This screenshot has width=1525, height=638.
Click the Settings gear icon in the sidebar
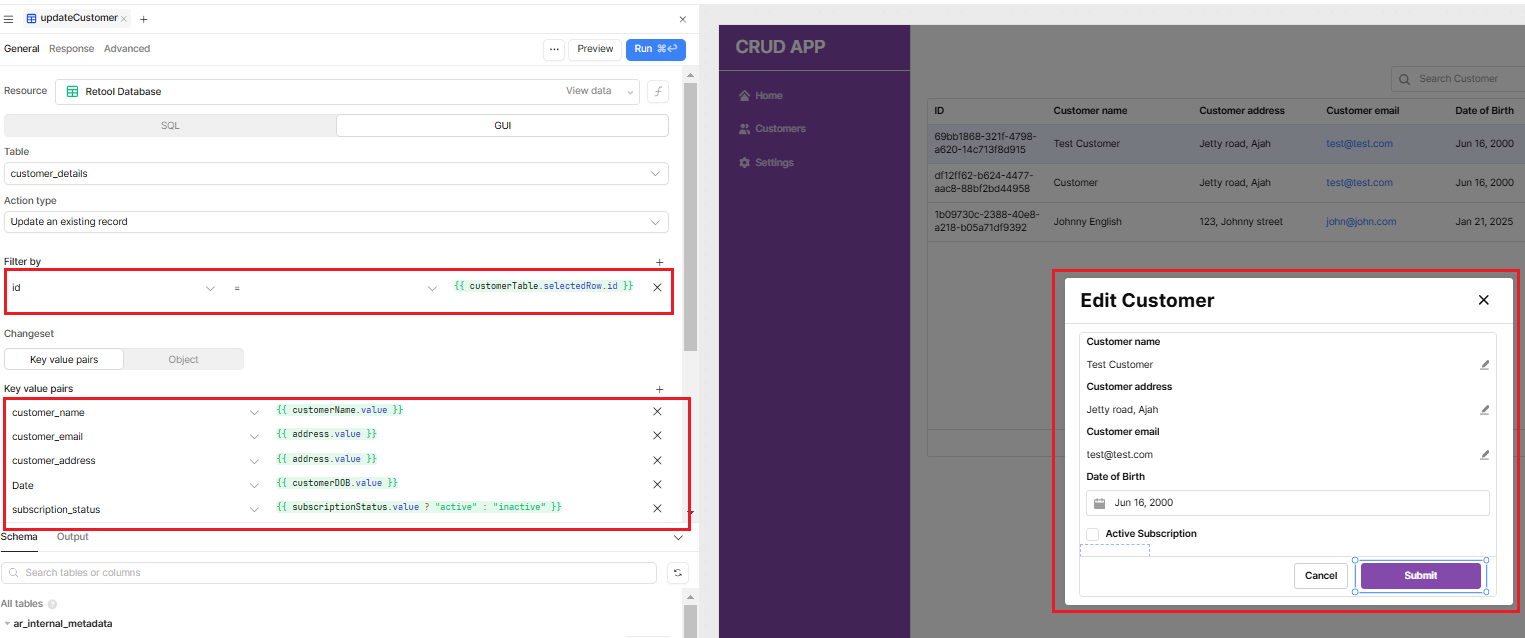tap(744, 163)
